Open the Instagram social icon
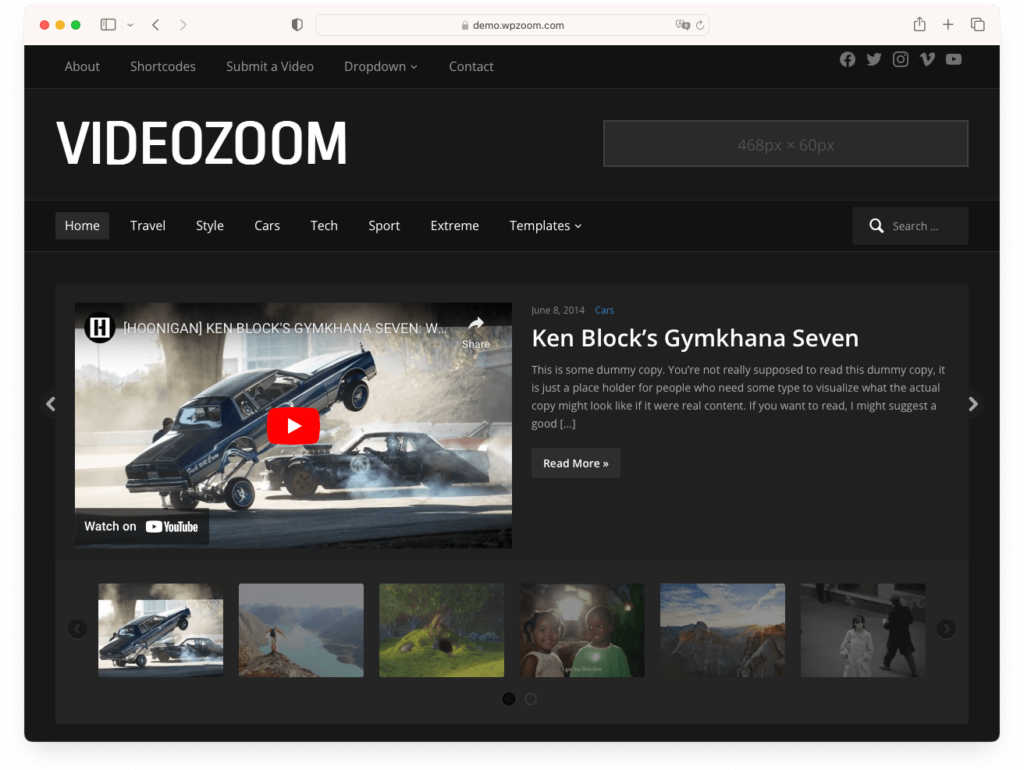 (901, 59)
